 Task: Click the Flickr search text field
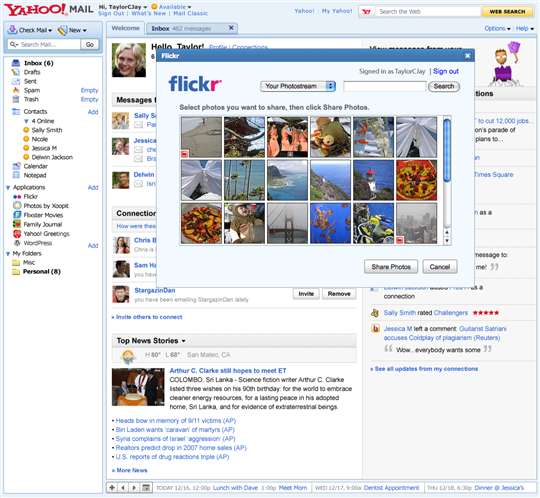(385, 86)
